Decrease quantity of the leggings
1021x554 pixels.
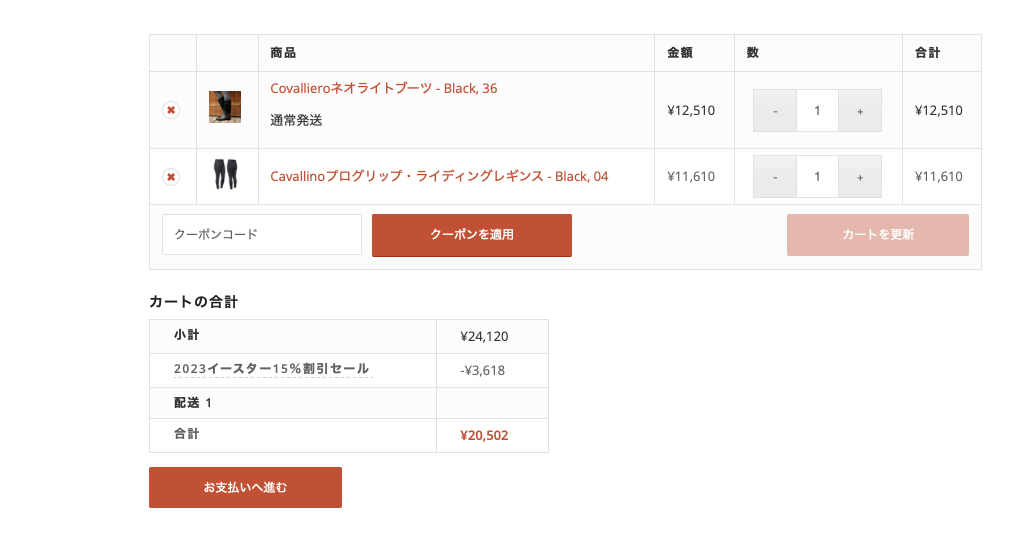tap(775, 177)
